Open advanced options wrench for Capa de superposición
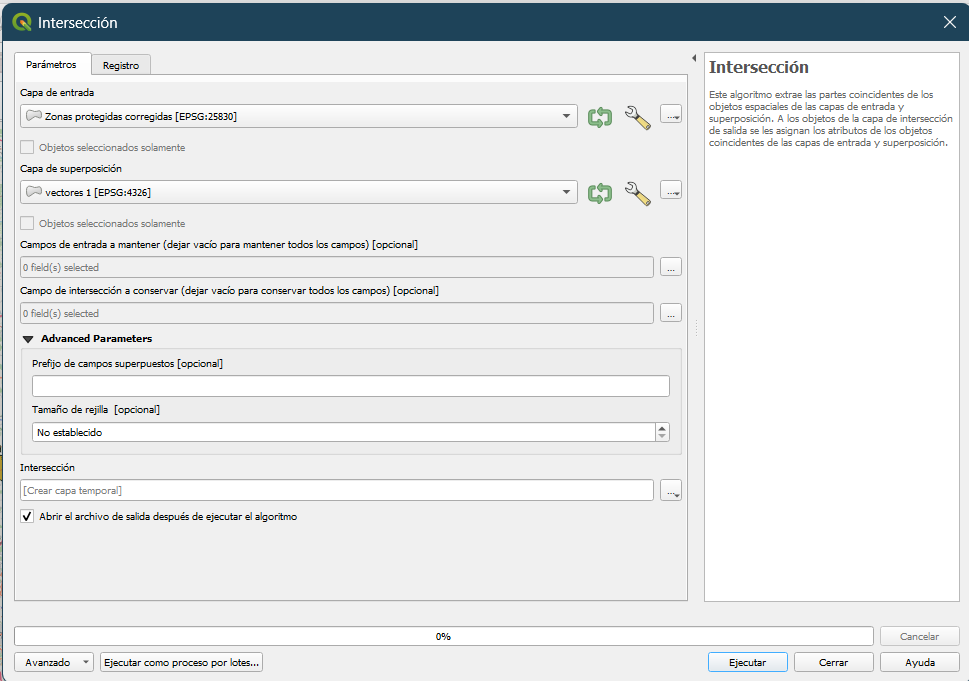Image resolution: width=969 pixels, height=681 pixels. (637, 193)
